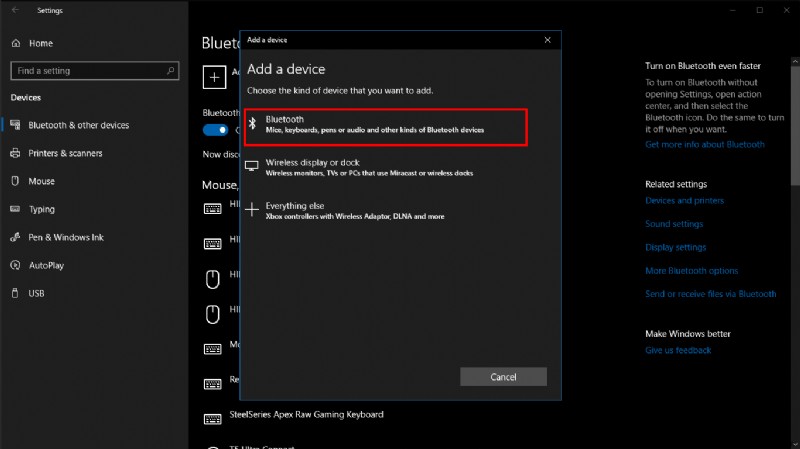Click the USB sidebar icon
The width and height of the screenshot is (800, 449).
pyautogui.click(x=15, y=293)
